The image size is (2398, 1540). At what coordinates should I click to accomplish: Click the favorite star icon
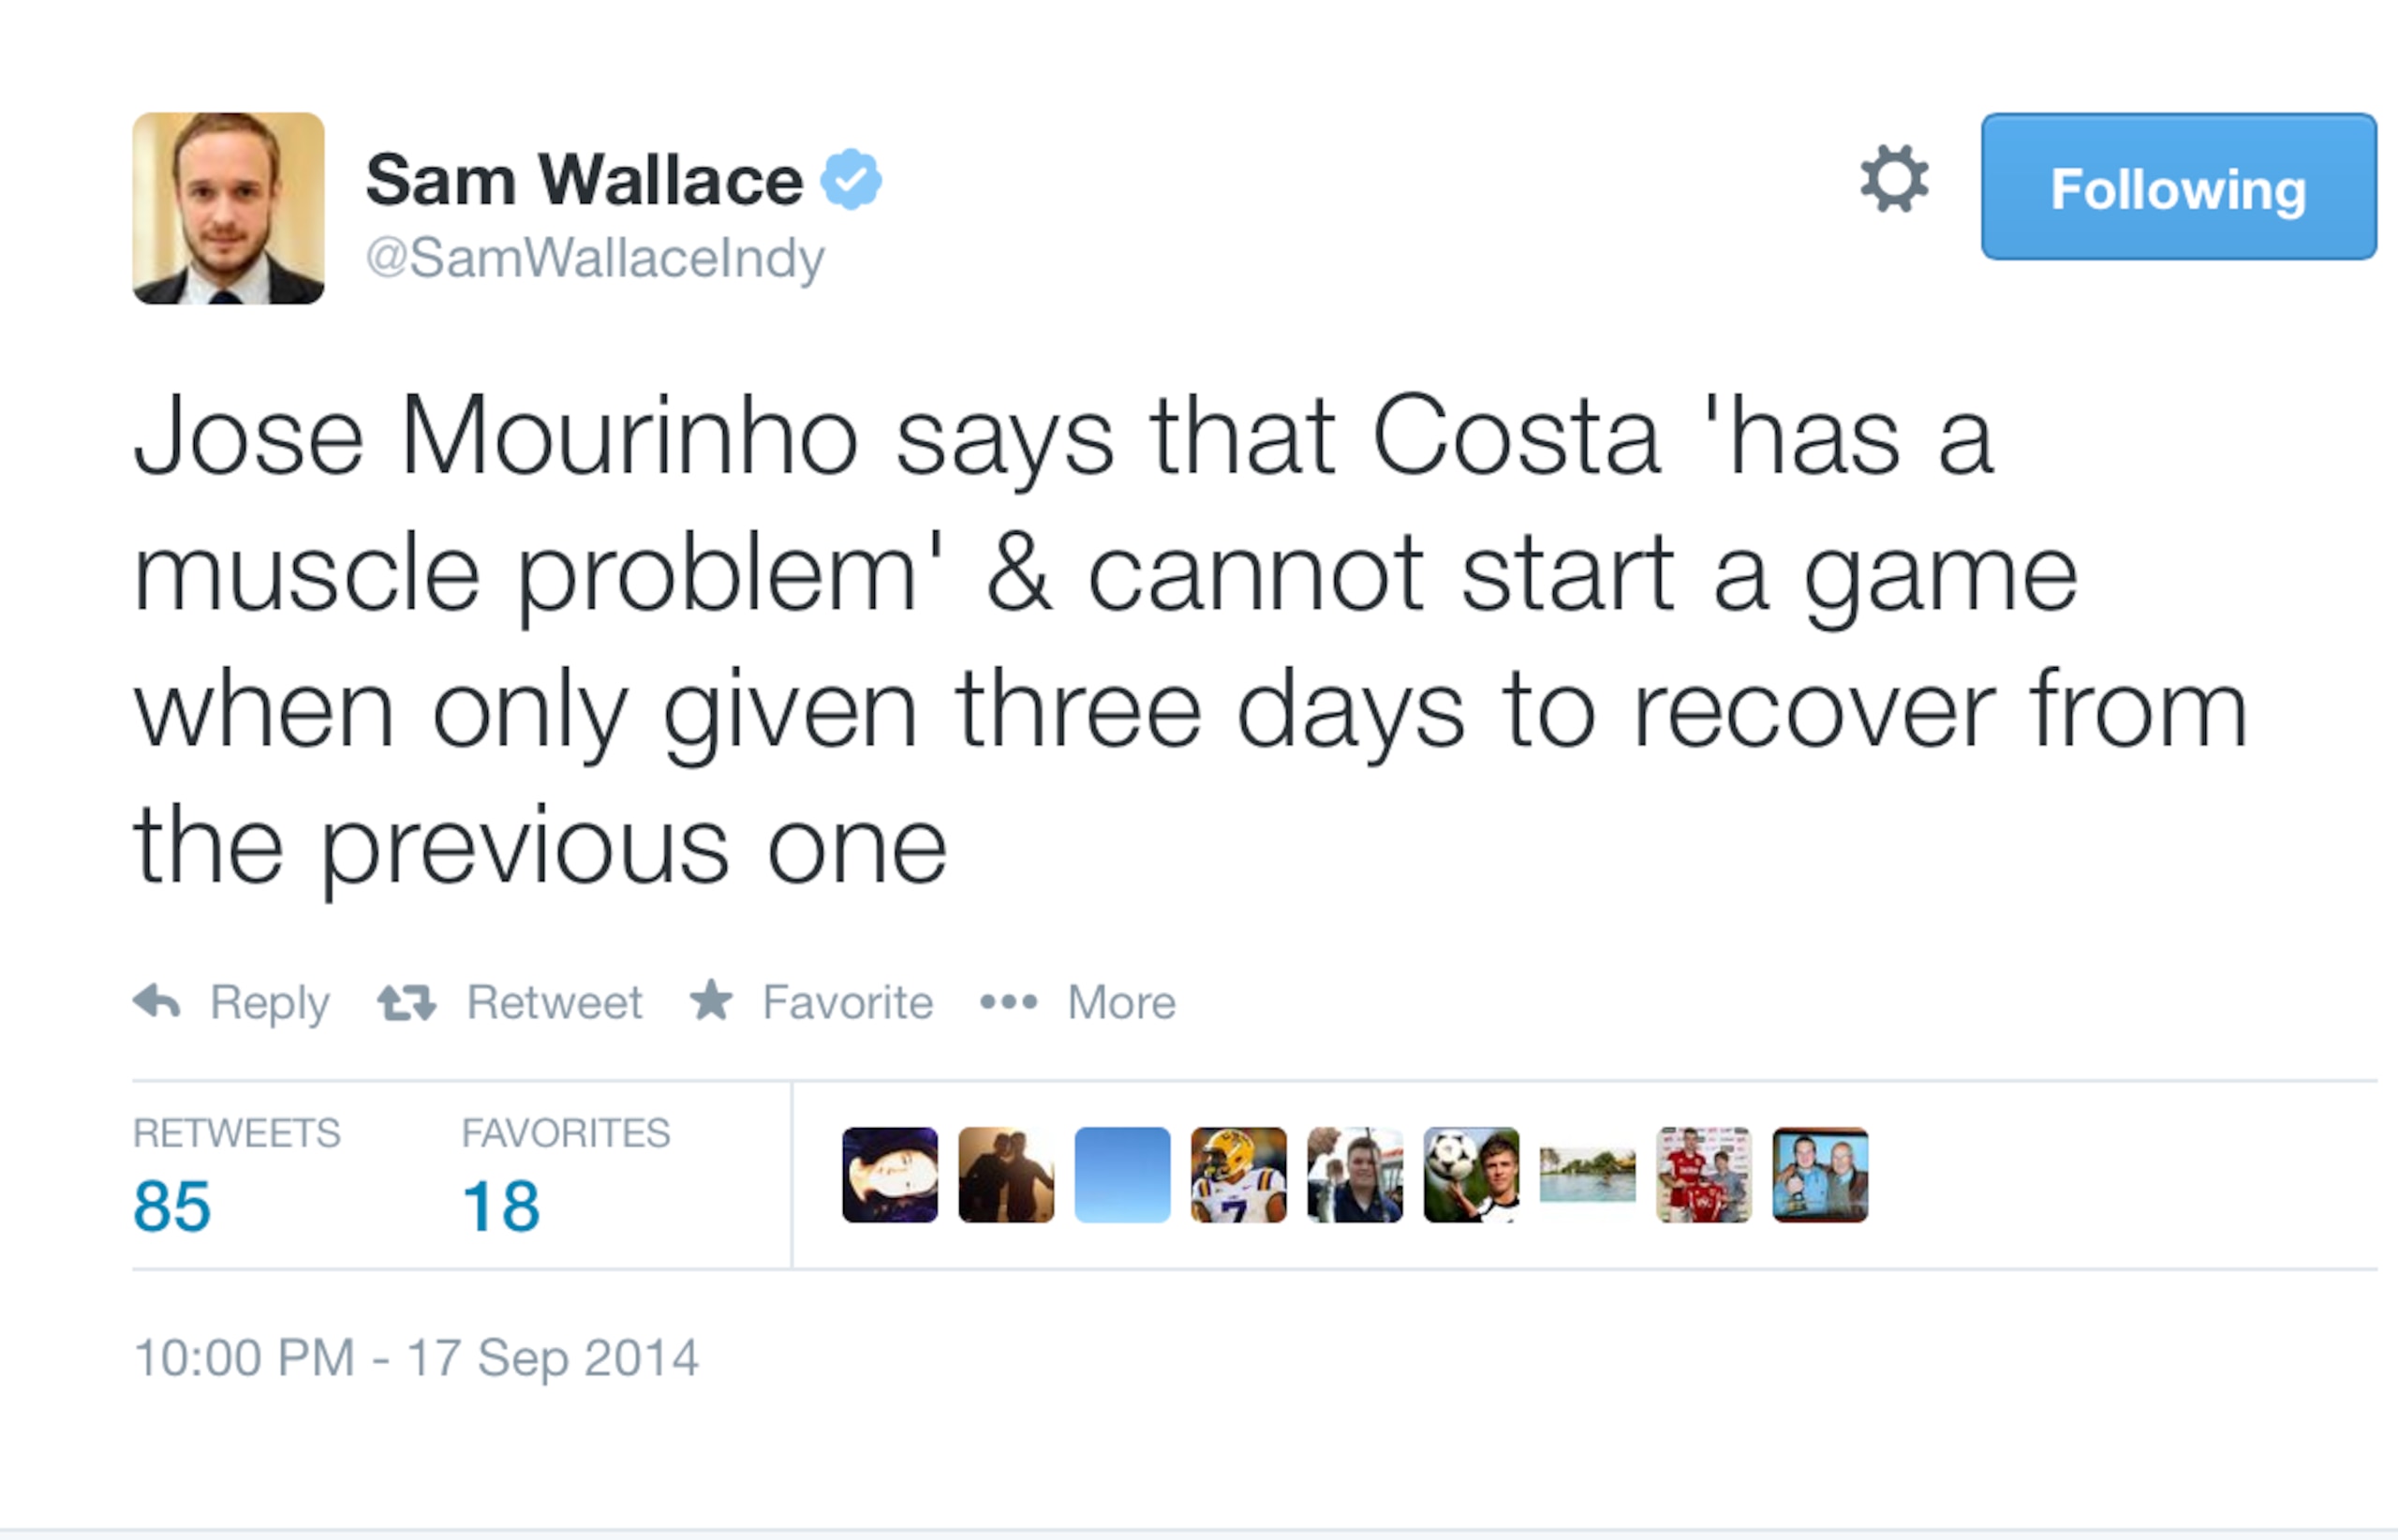(x=711, y=1000)
